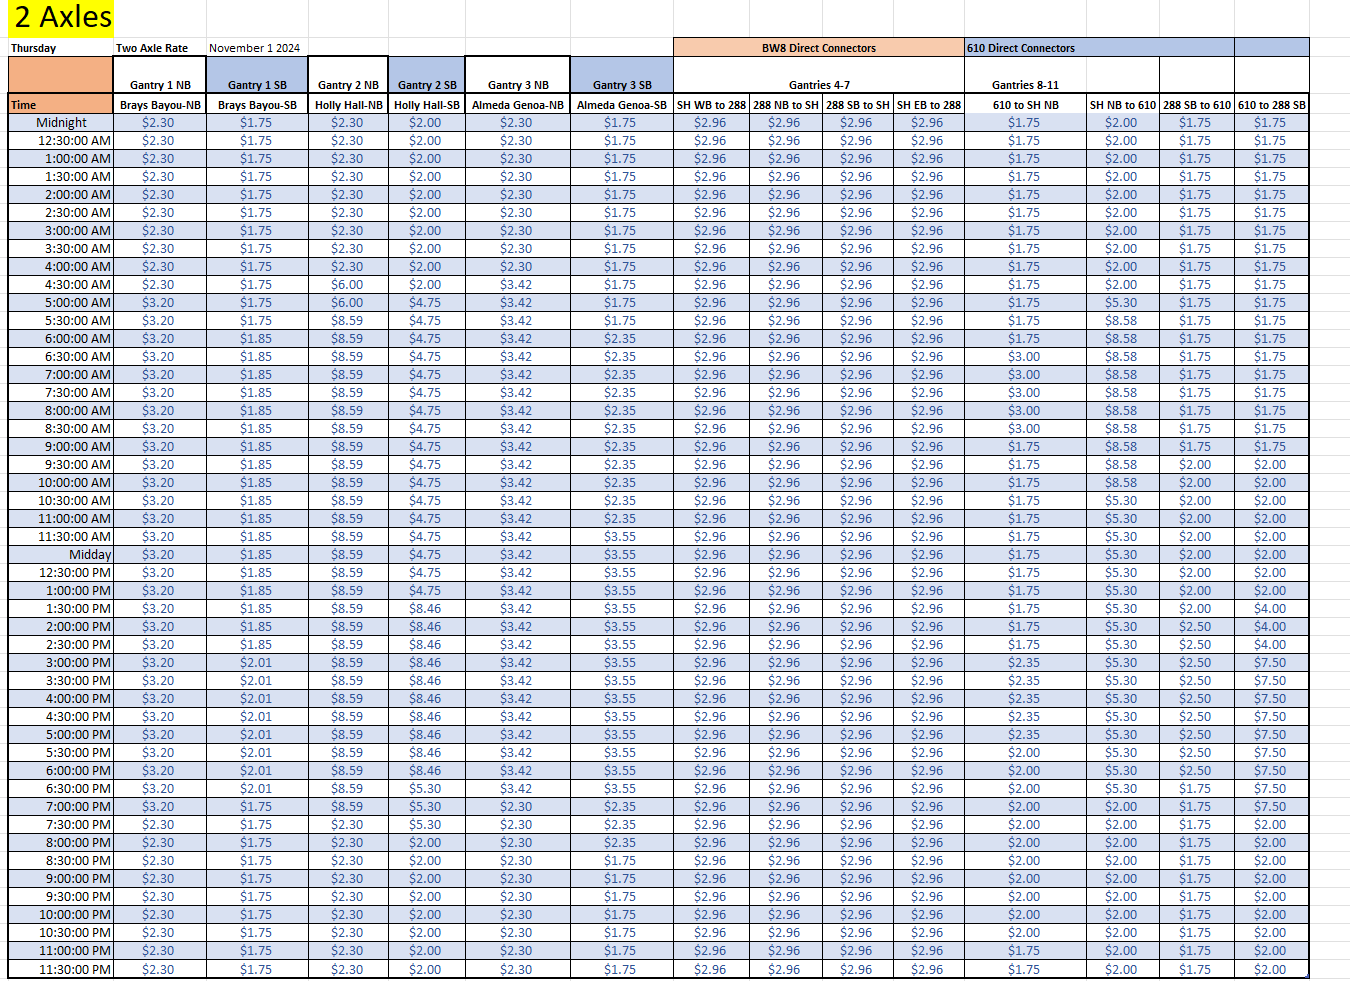Image resolution: width=1350 pixels, height=981 pixels.
Task: Click the 'SH NB to 610' column header
Action: (x=1123, y=104)
